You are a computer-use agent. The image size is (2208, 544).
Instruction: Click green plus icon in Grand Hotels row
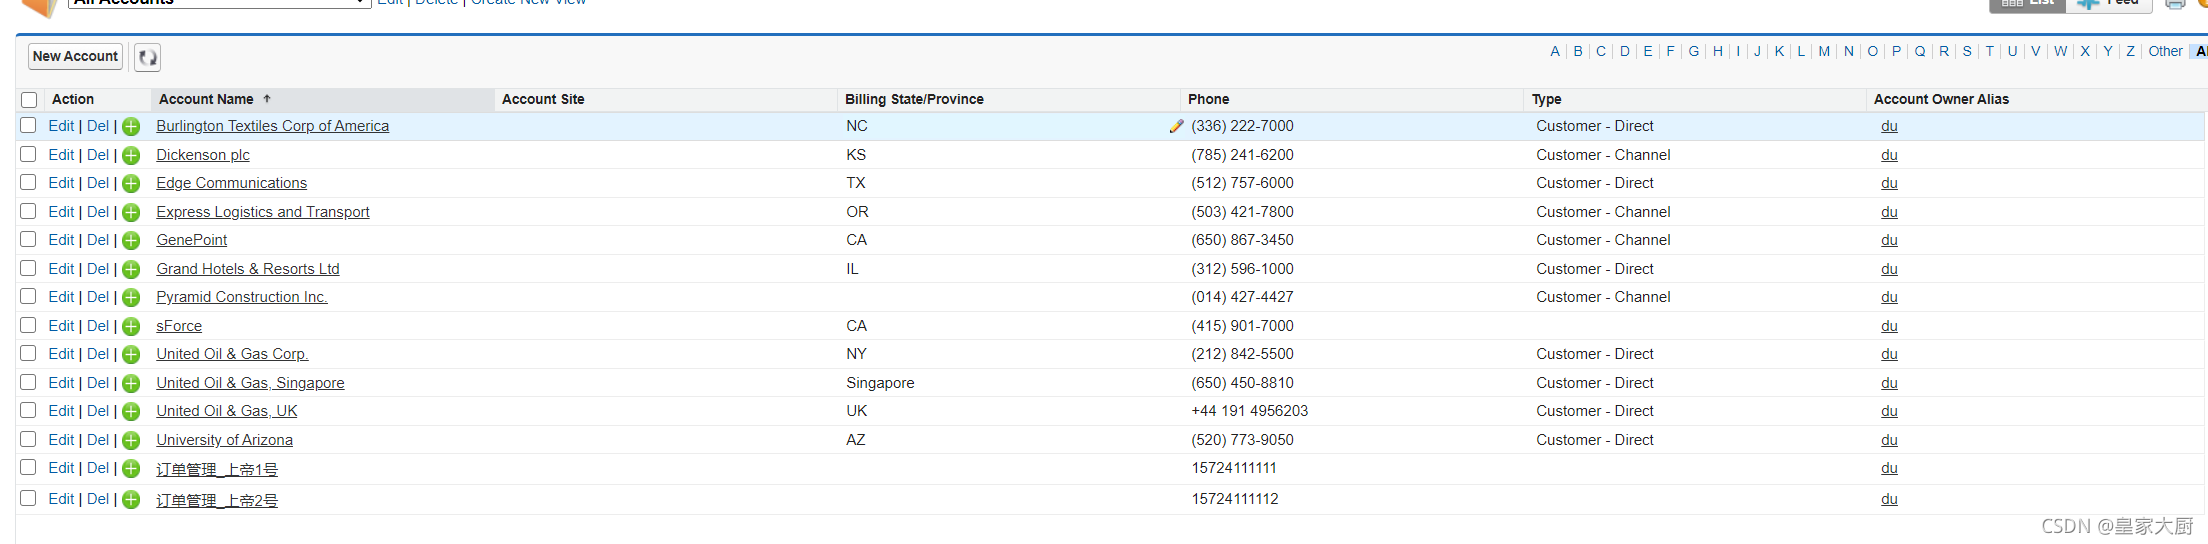click(x=131, y=270)
